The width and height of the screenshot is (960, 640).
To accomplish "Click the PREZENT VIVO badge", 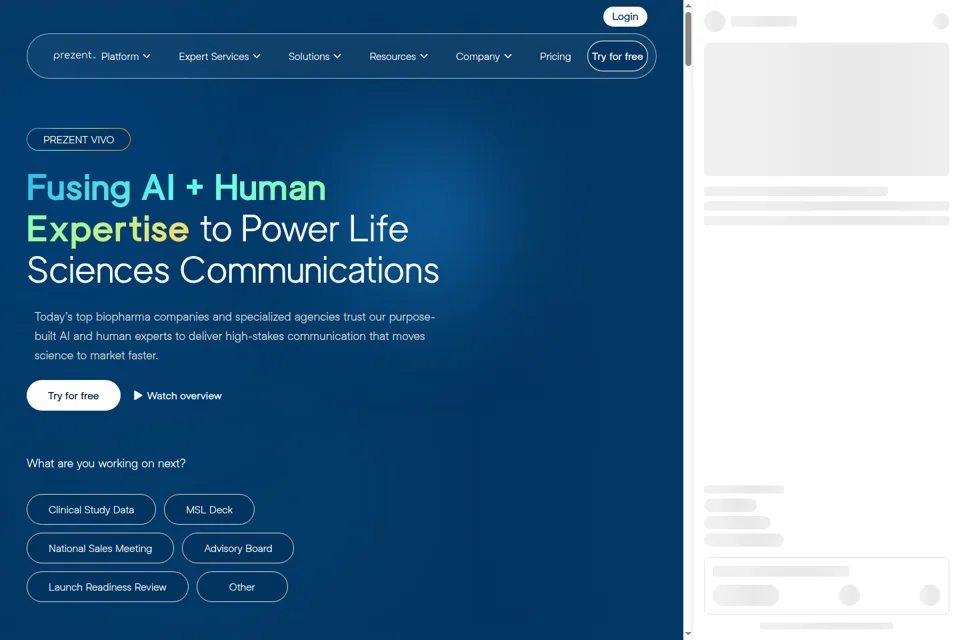I will (78, 140).
